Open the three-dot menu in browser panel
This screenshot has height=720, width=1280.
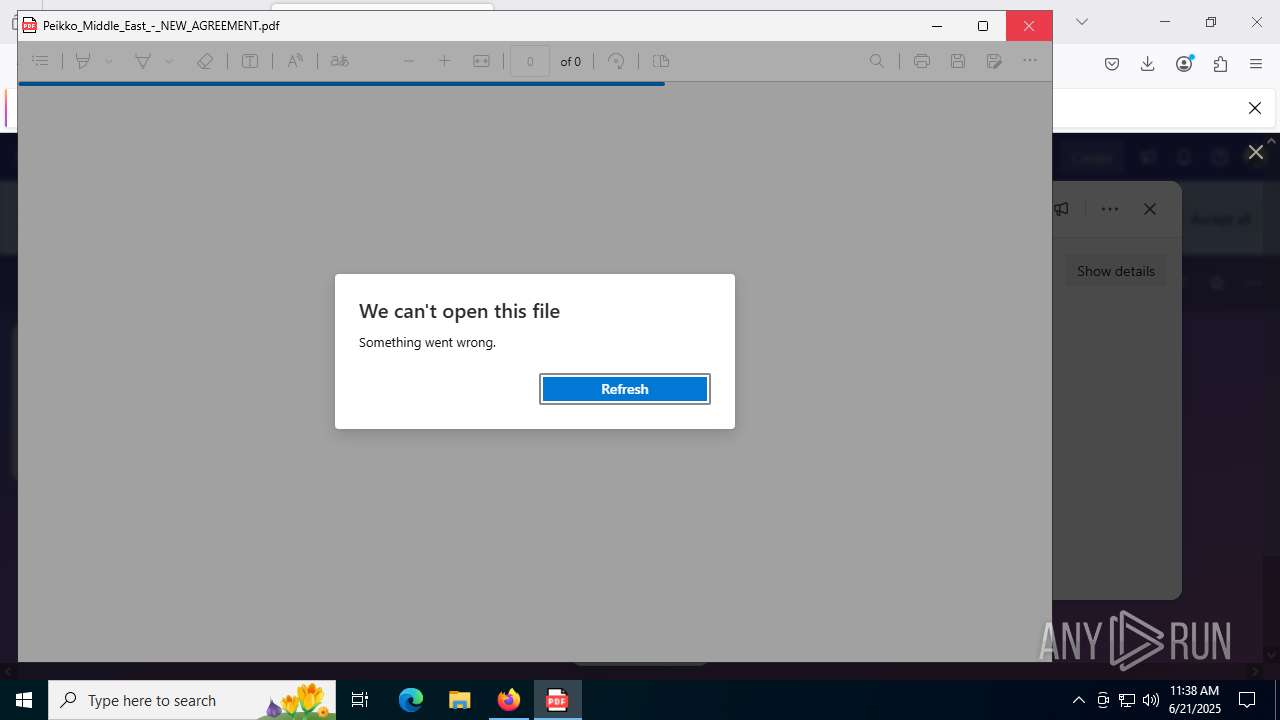(x=1110, y=209)
